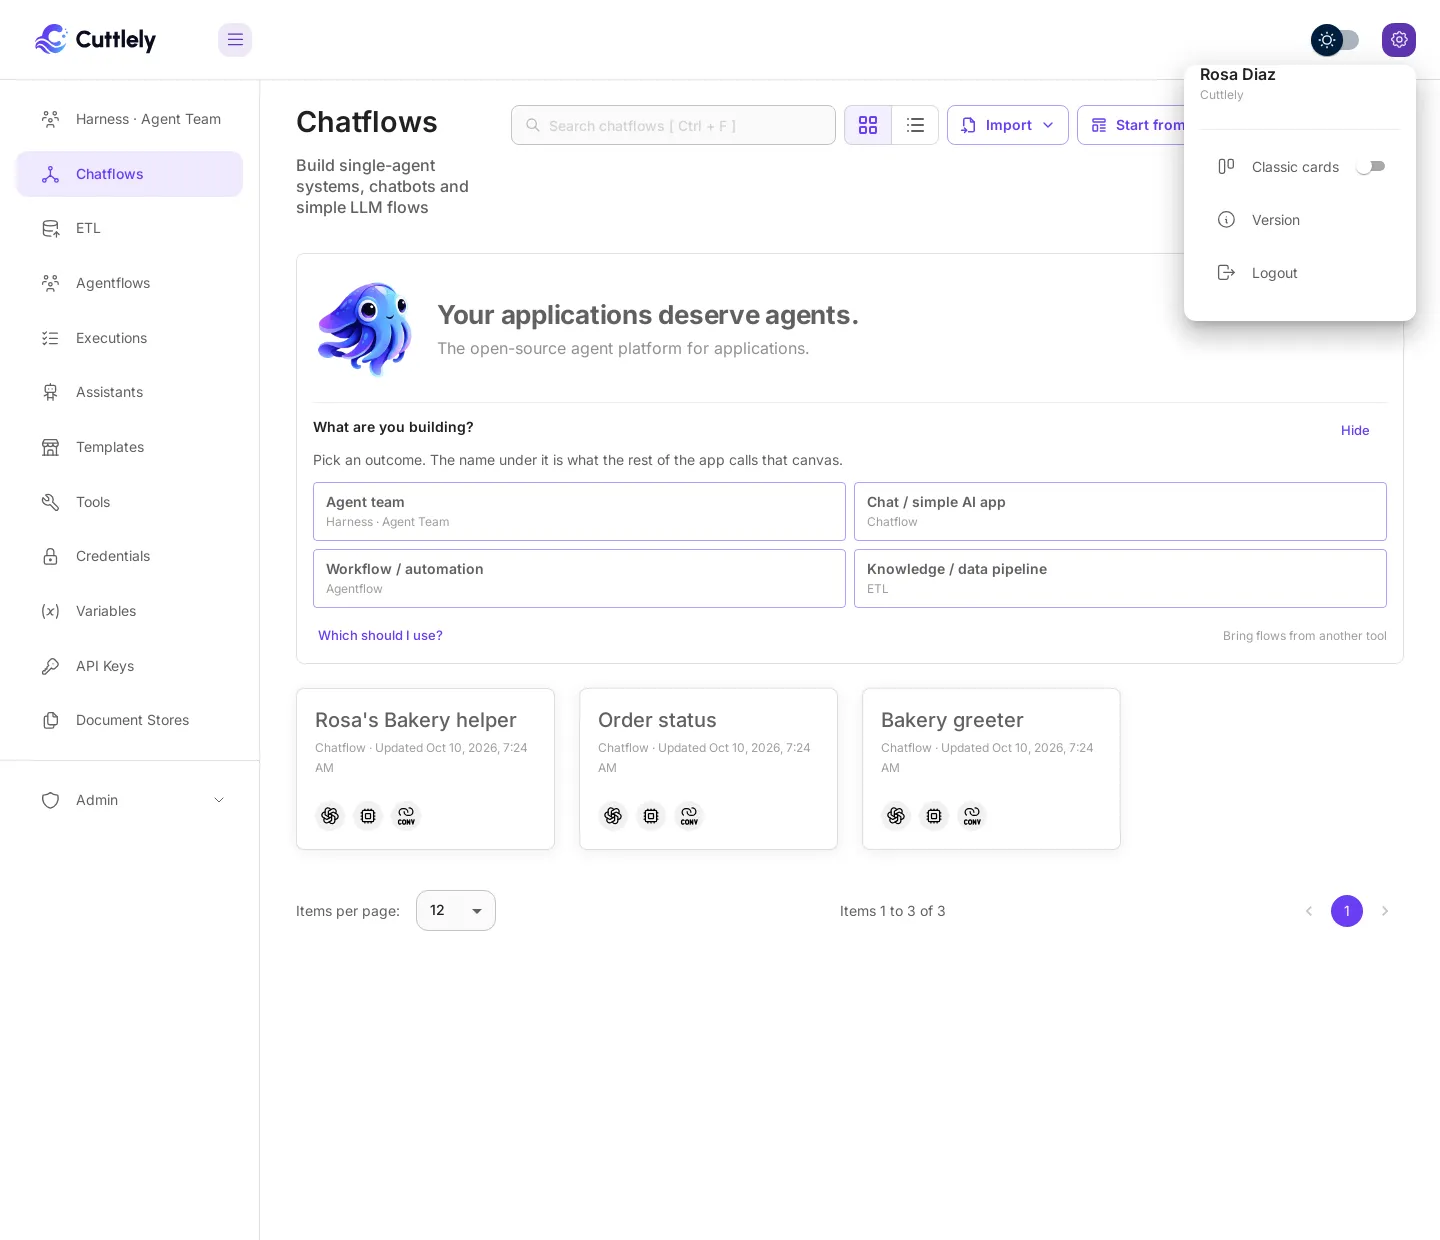Click the conversation chain icon on Bakery greeter
The width and height of the screenshot is (1440, 1240).
[x=972, y=816]
